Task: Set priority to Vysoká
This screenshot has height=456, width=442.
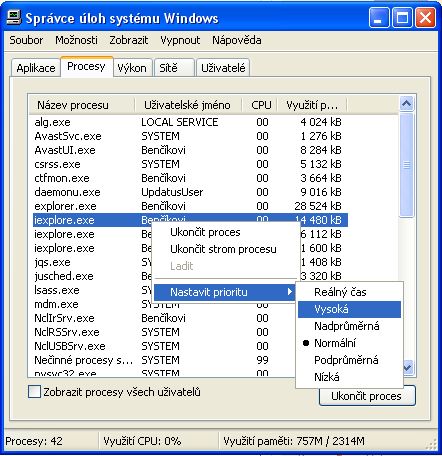Action: pos(349,309)
